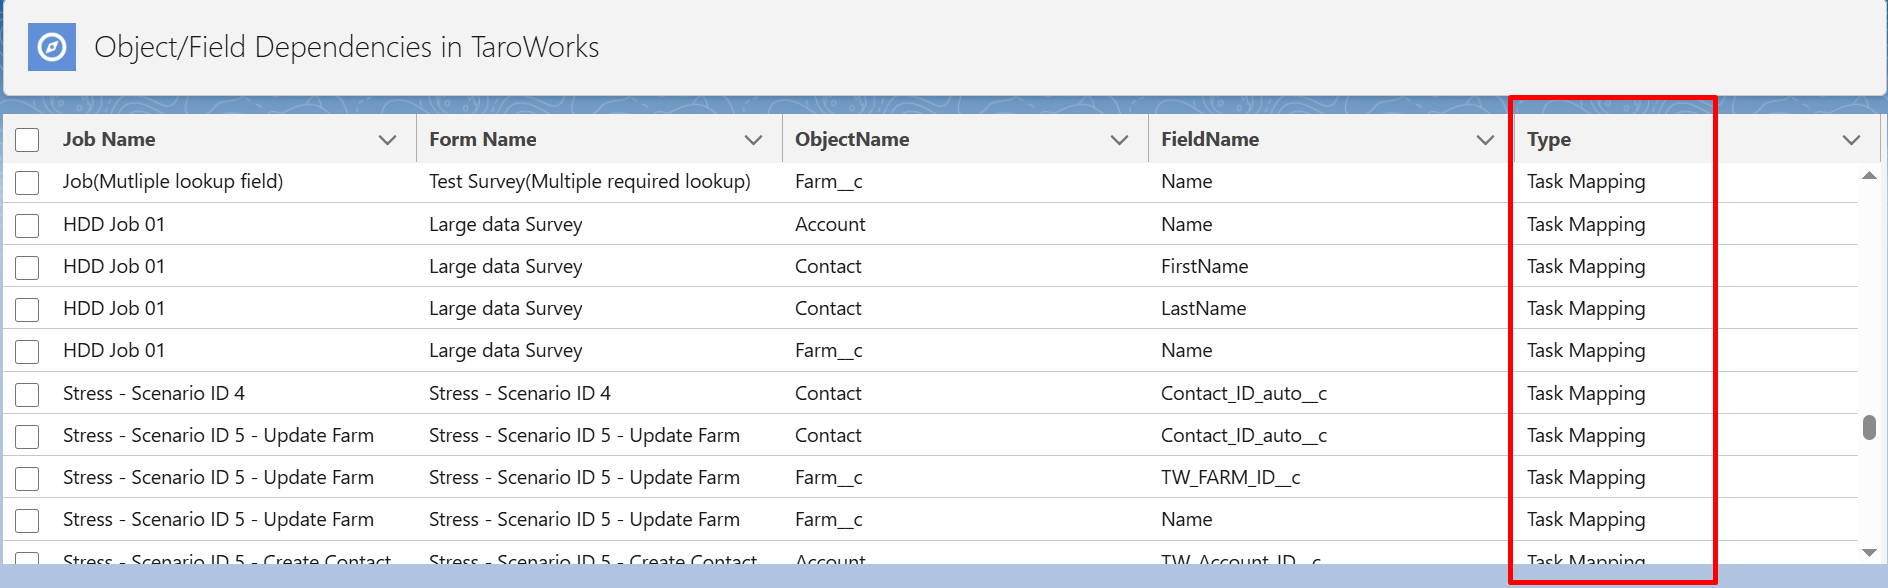Click the compass icon beside the page title
The image size is (1888, 588).
coord(52,47)
